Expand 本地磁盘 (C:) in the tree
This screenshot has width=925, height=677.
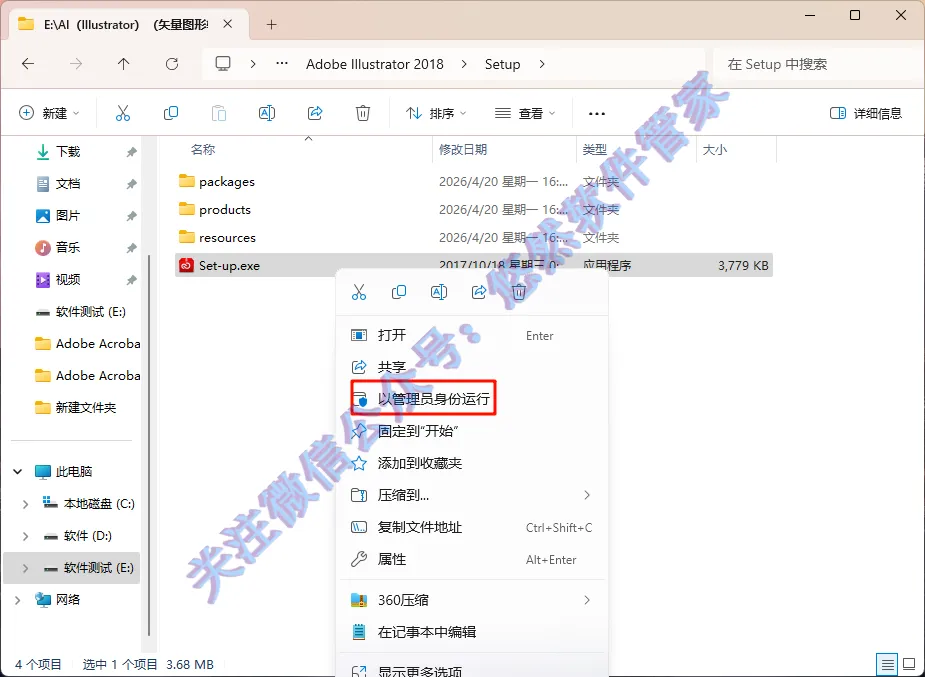pos(25,504)
